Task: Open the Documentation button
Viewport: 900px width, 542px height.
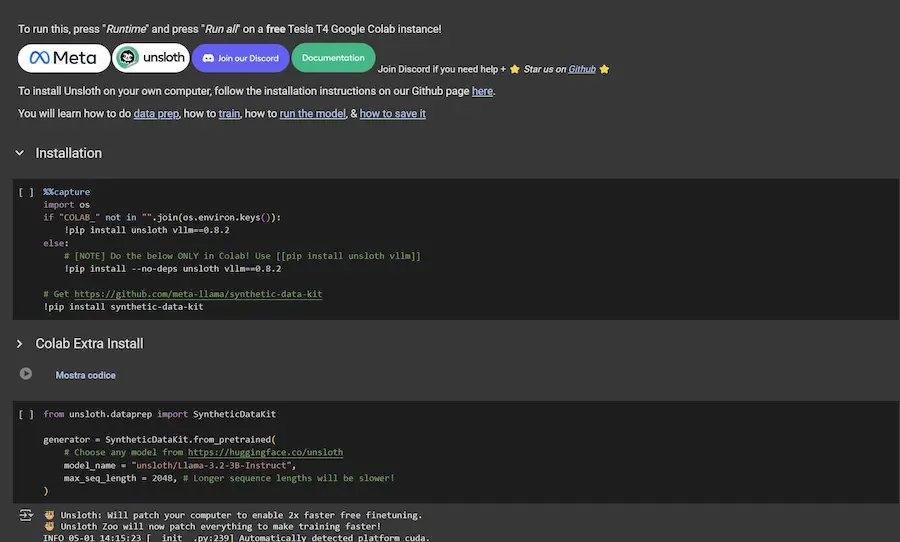Action: 333,58
